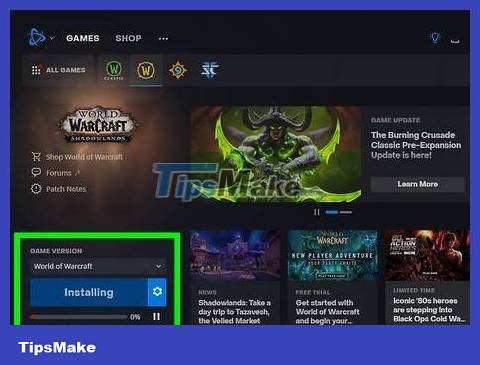Screen dimensions: 480x365
Task: Click the Patch Notes gear-circle icon
Action: click(x=36, y=189)
